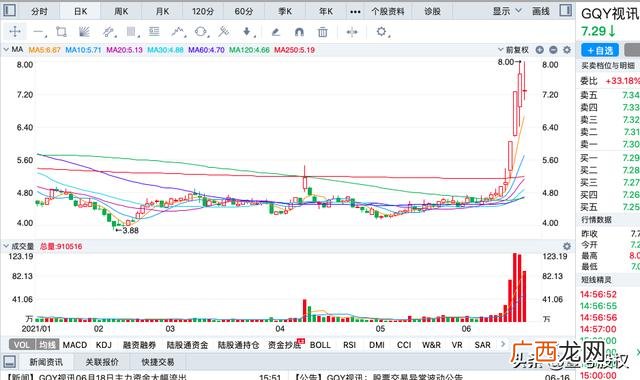Select the parallel channel drawing tool
The height and width of the screenshot is (380, 640).
[108, 31]
